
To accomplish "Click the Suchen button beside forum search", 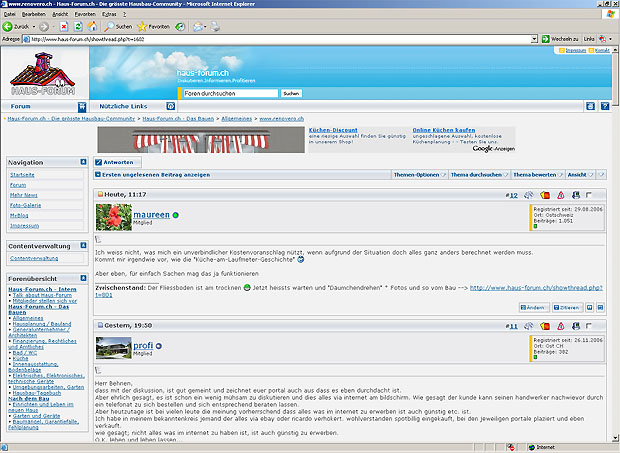I will [x=291, y=93].
